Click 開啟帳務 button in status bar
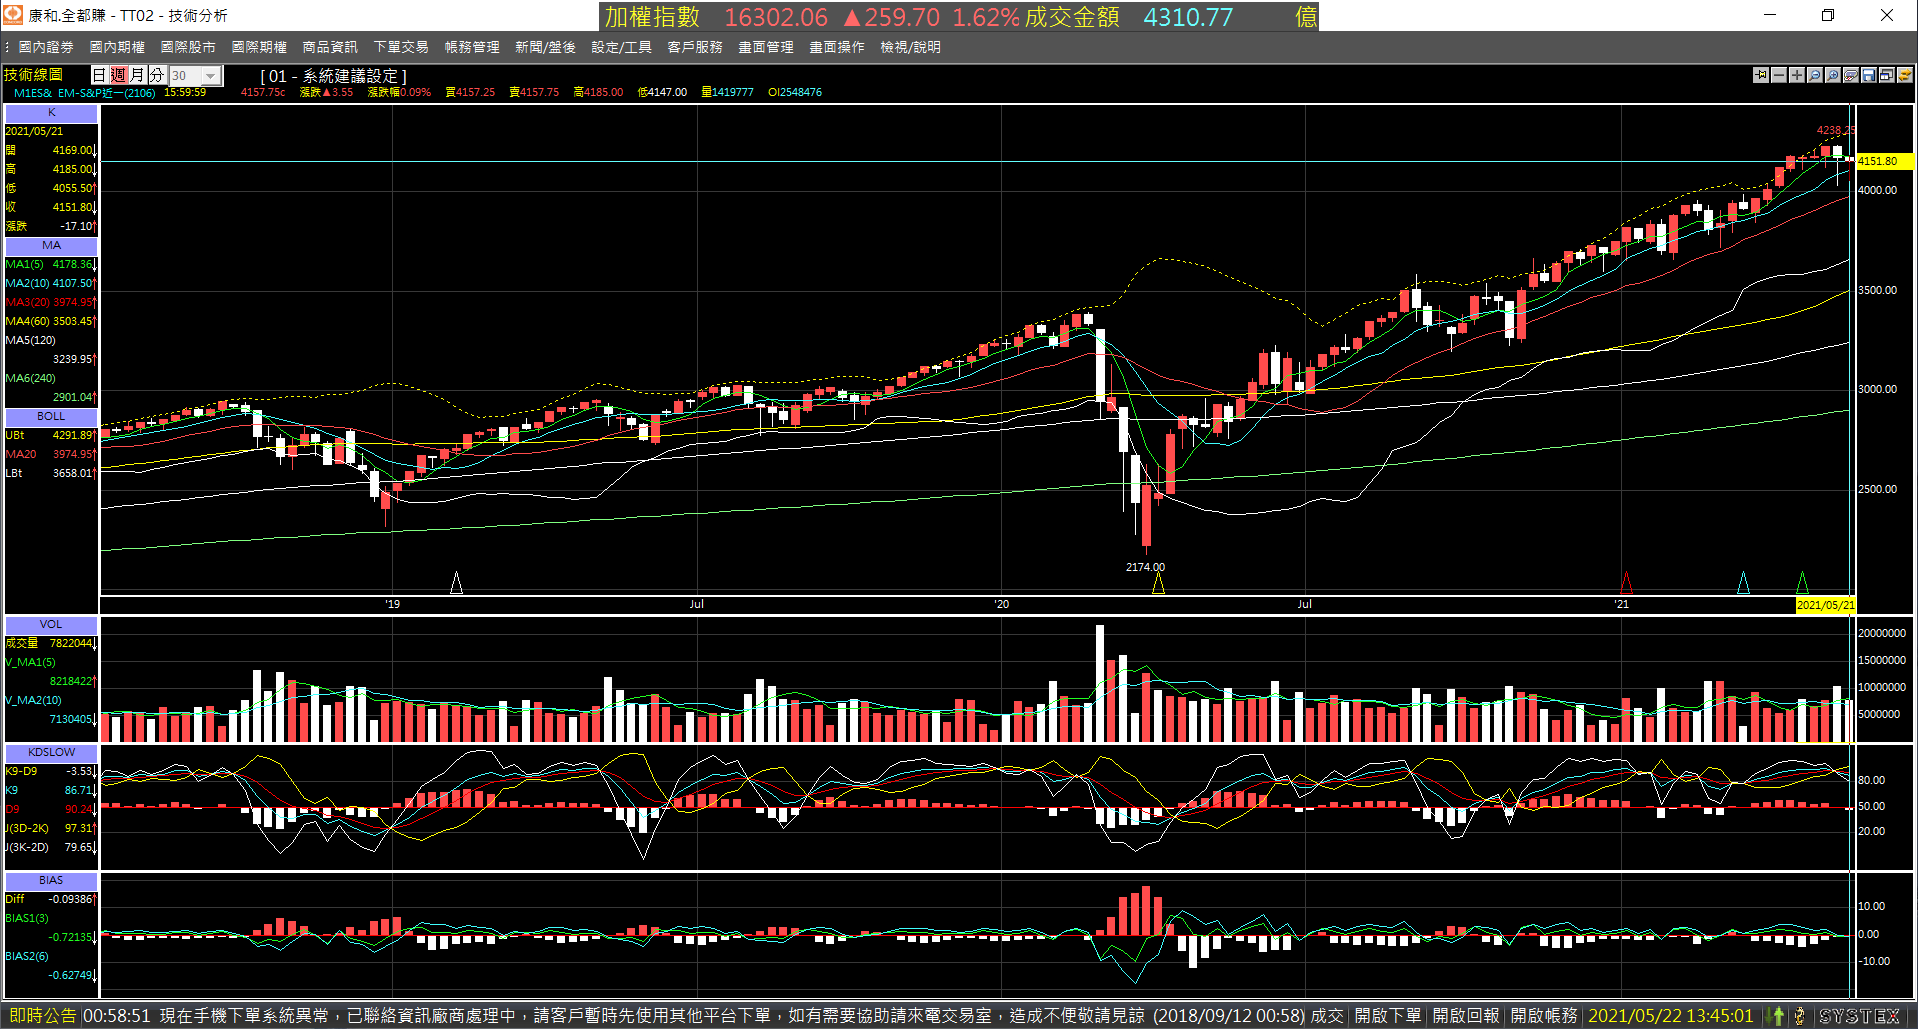 (1543, 1016)
